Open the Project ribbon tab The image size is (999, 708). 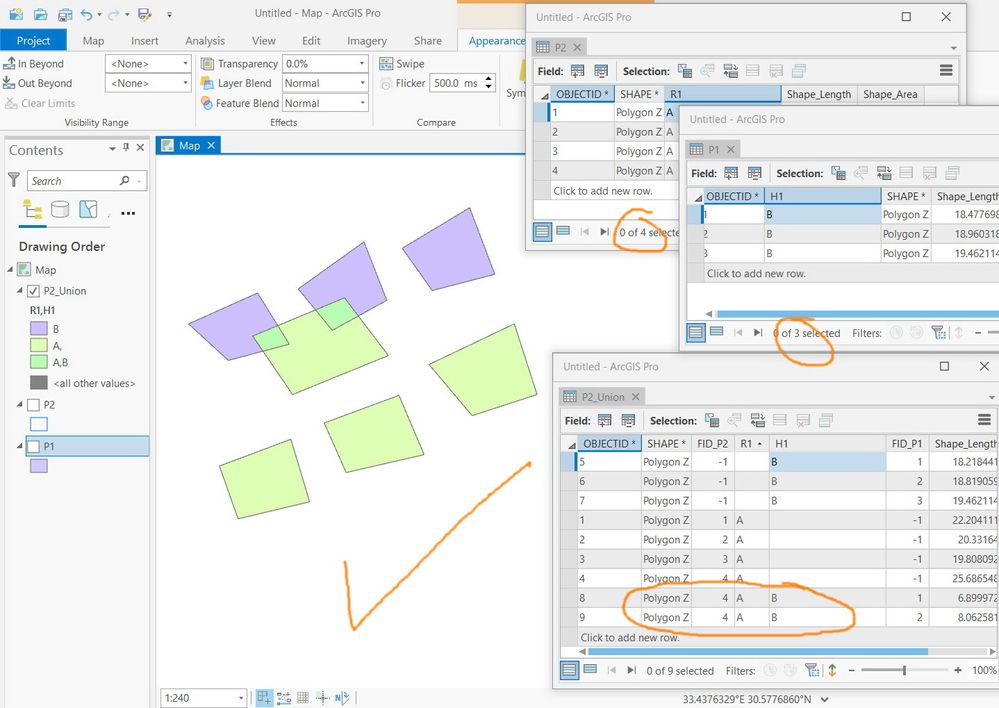pos(33,40)
